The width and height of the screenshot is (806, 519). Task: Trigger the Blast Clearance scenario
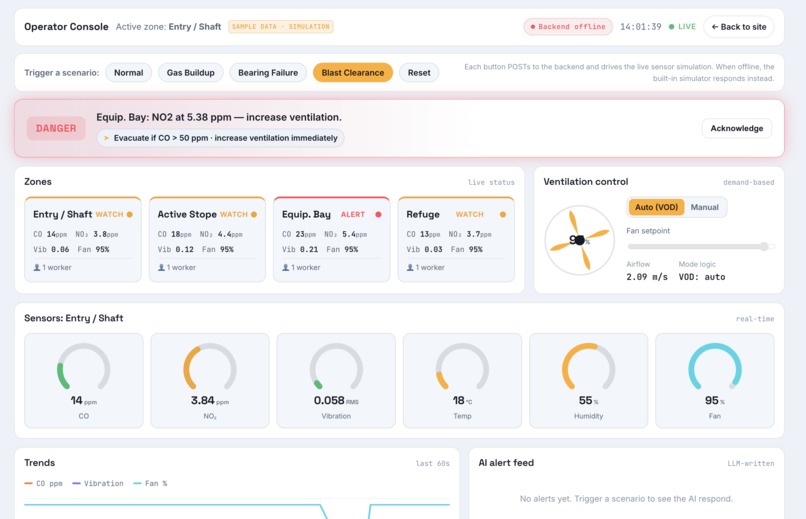tap(353, 72)
